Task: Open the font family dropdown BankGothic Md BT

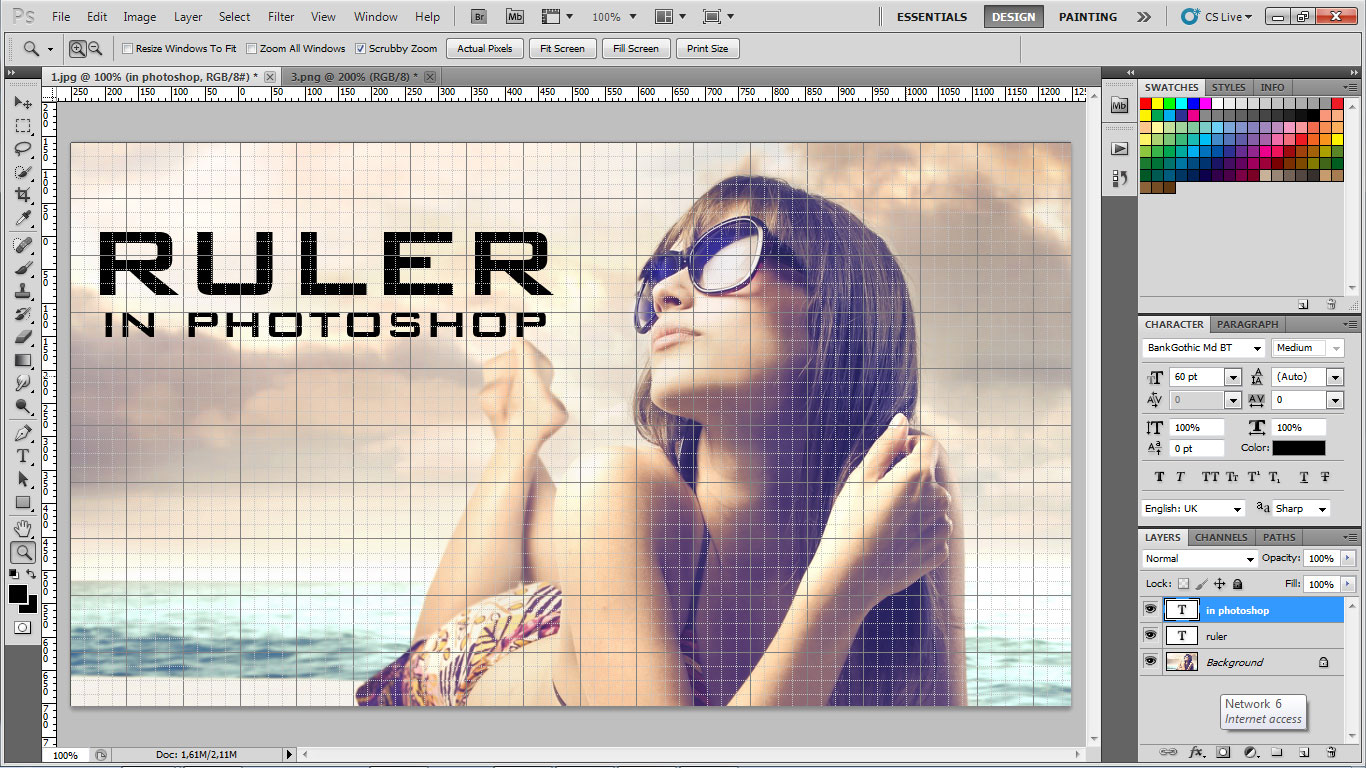Action: [x=1257, y=348]
